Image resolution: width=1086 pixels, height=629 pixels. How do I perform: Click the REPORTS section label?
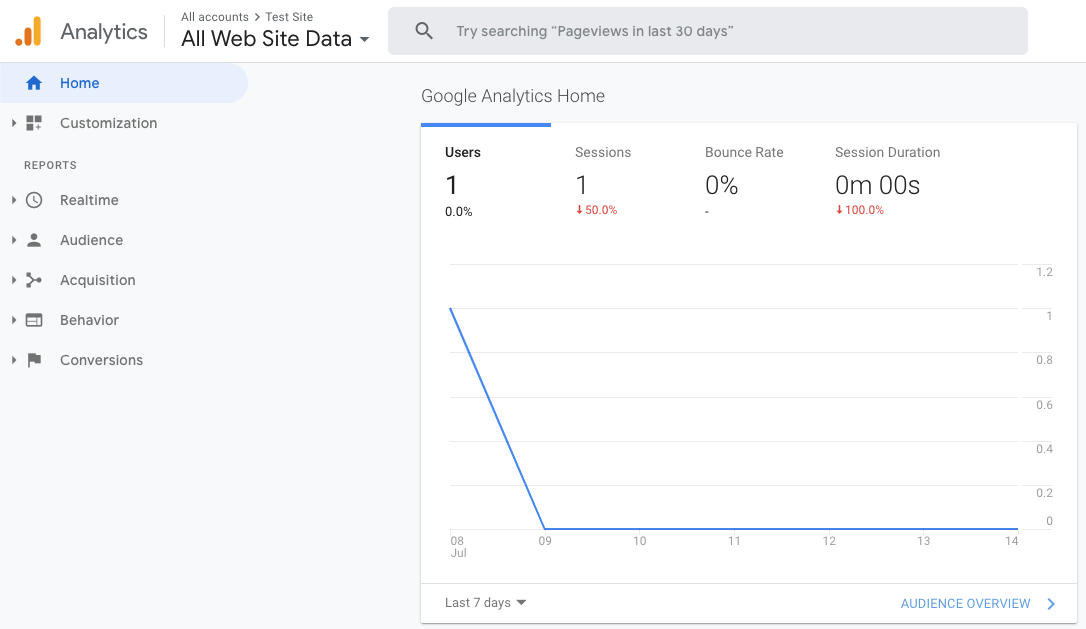(x=51, y=165)
